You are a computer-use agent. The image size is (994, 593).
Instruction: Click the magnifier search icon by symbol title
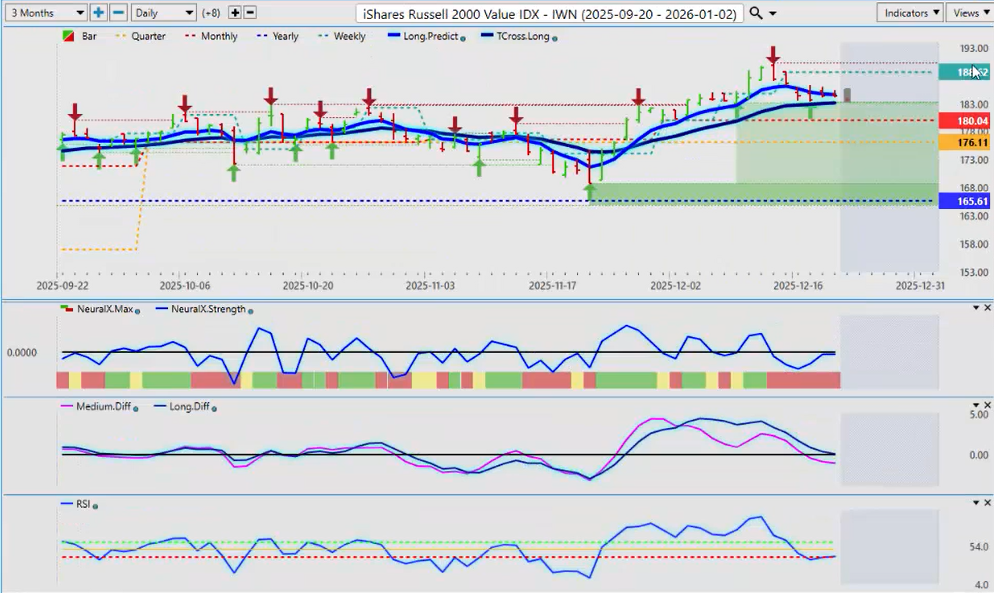coord(756,13)
